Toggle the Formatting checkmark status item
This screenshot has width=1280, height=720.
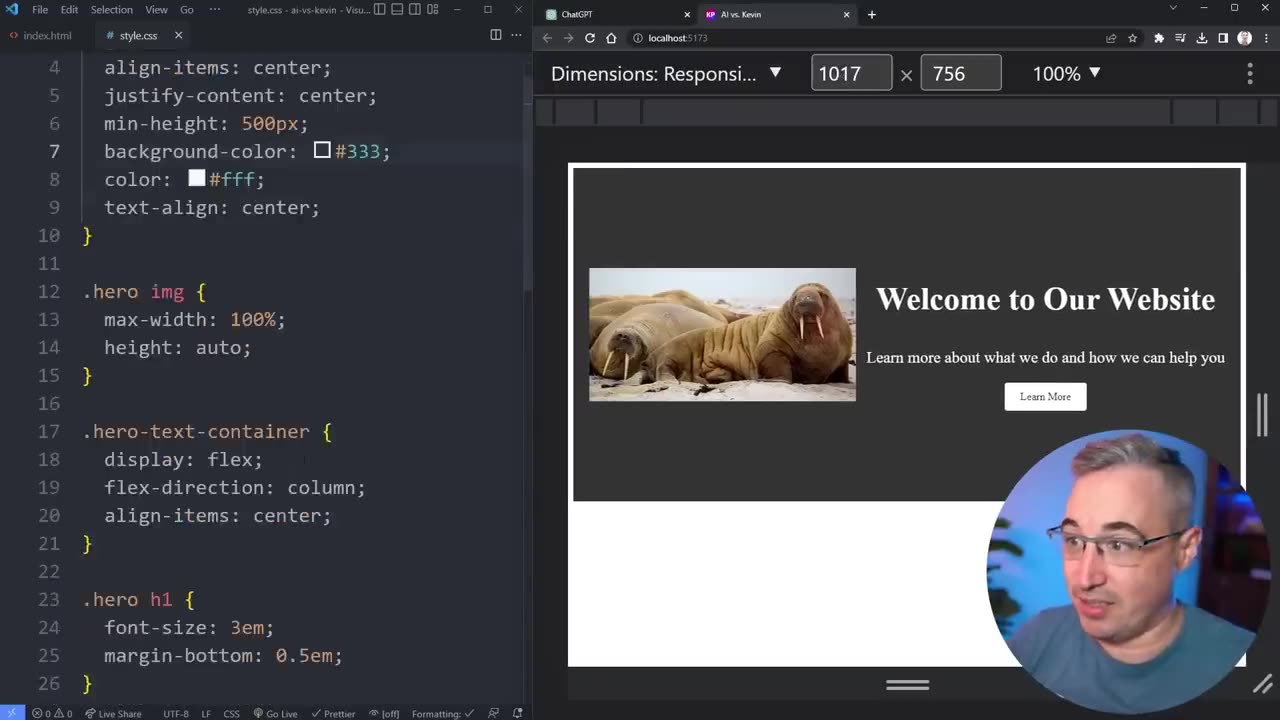(443, 713)
